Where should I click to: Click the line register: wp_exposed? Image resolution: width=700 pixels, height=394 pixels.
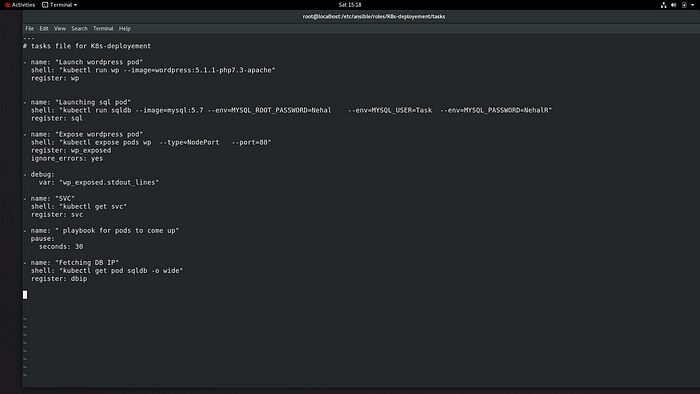tap(71, 150)
